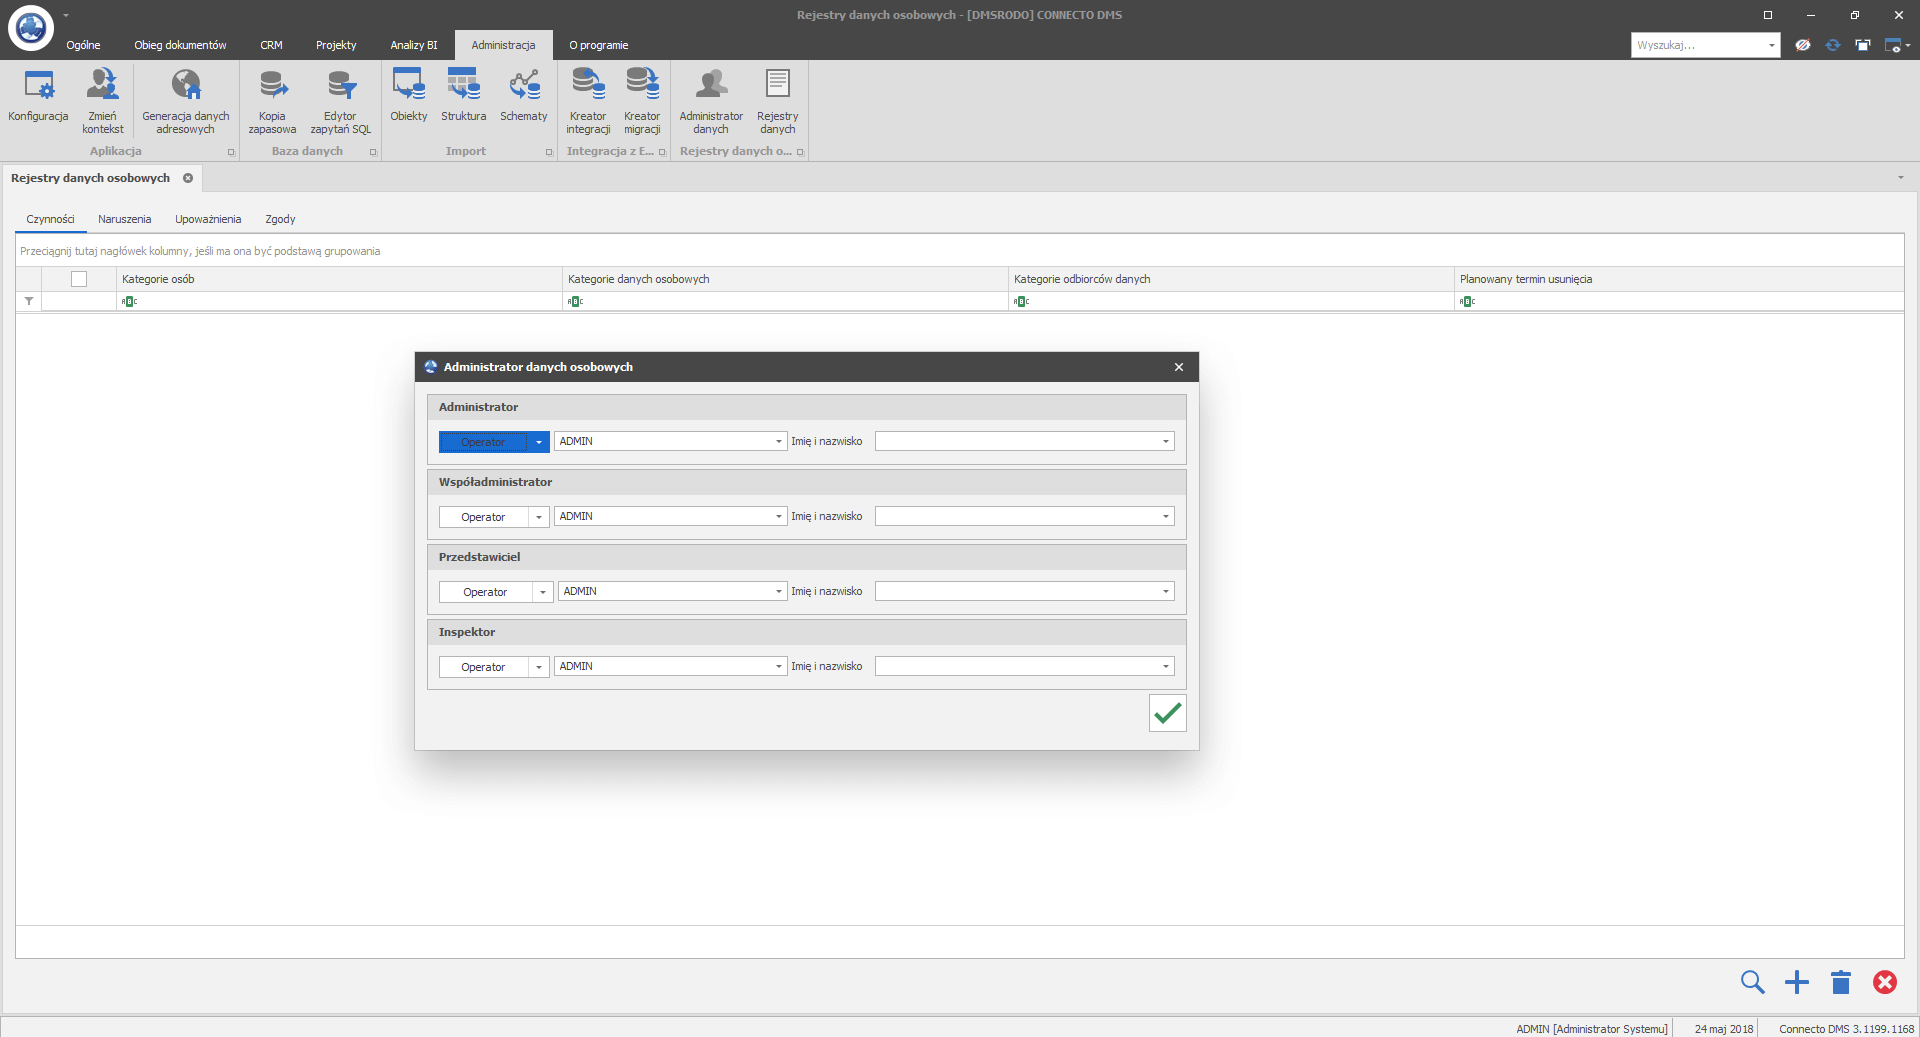Open the Projekty ribbon tab
The height and width of the screenshot is (1037, 1920).
(336, 45)
